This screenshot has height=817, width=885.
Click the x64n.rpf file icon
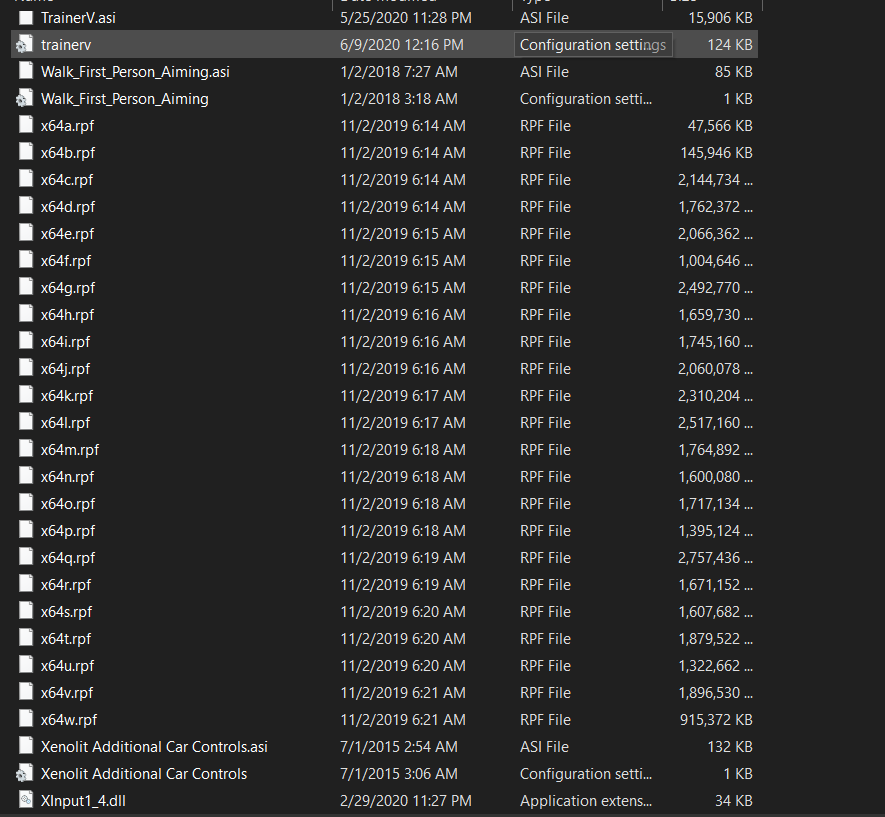pyautogui.click(x=26, y=476)
